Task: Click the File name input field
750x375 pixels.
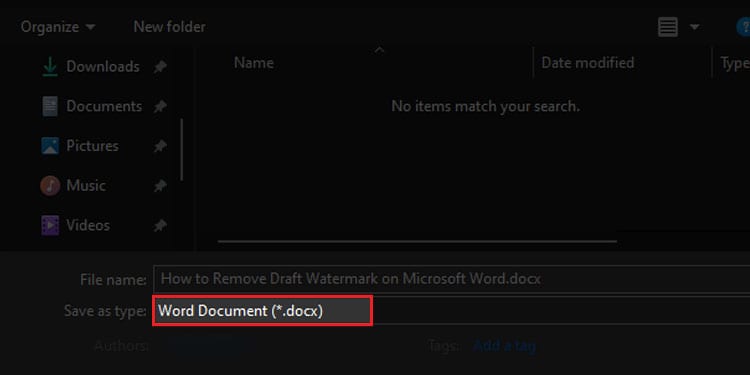Action: click(451, 279)
